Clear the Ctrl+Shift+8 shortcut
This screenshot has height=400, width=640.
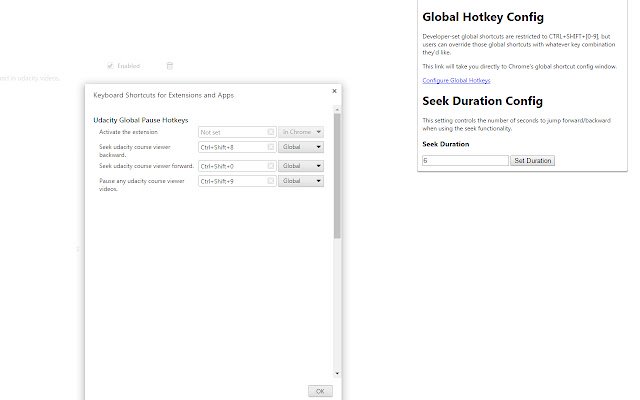pyautogui.click(x=271, y=147)
